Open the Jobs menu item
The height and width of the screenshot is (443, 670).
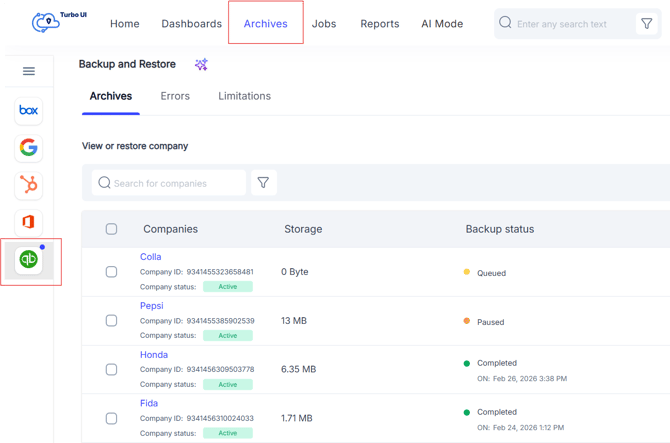point(324,24)
